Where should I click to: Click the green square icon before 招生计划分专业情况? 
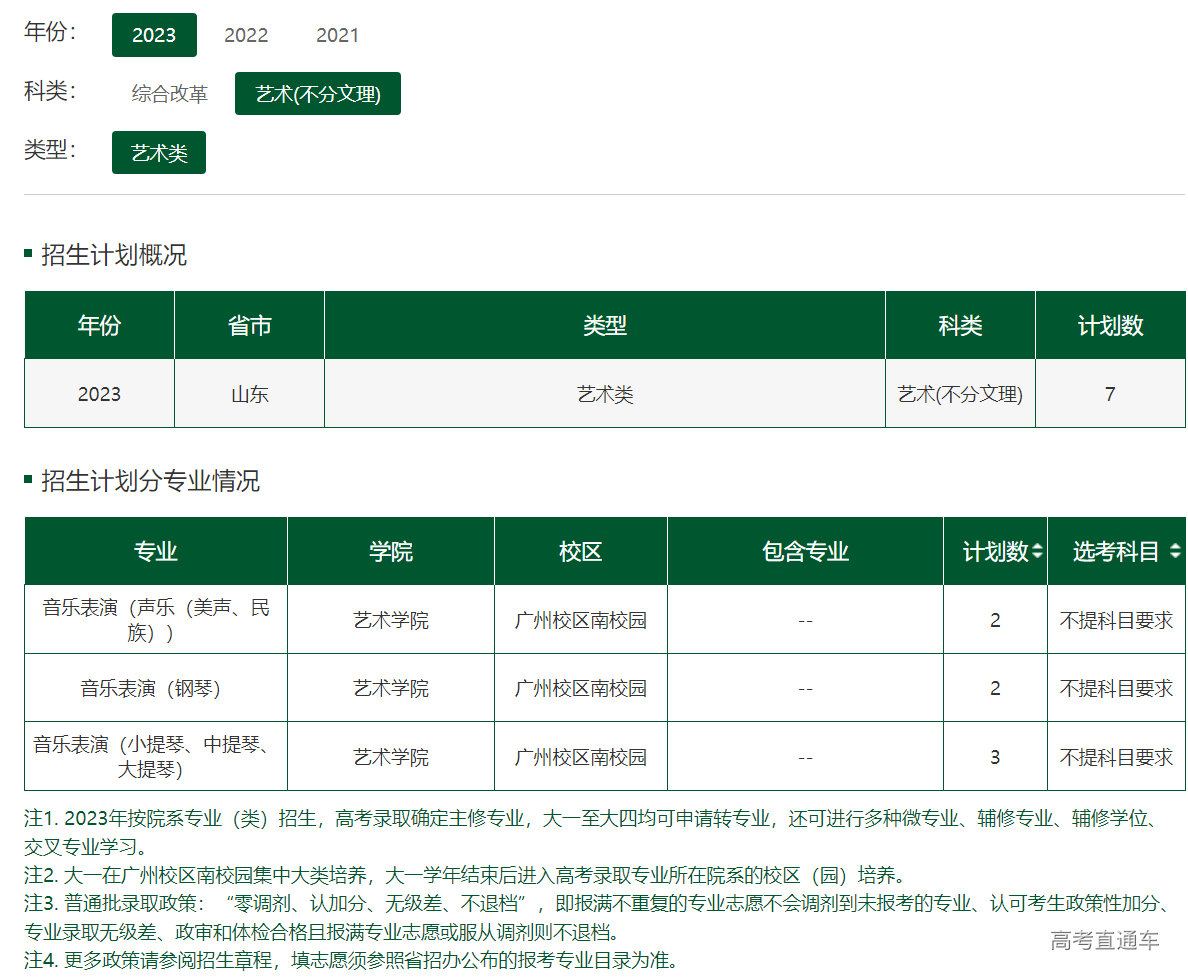click(27, 482)
